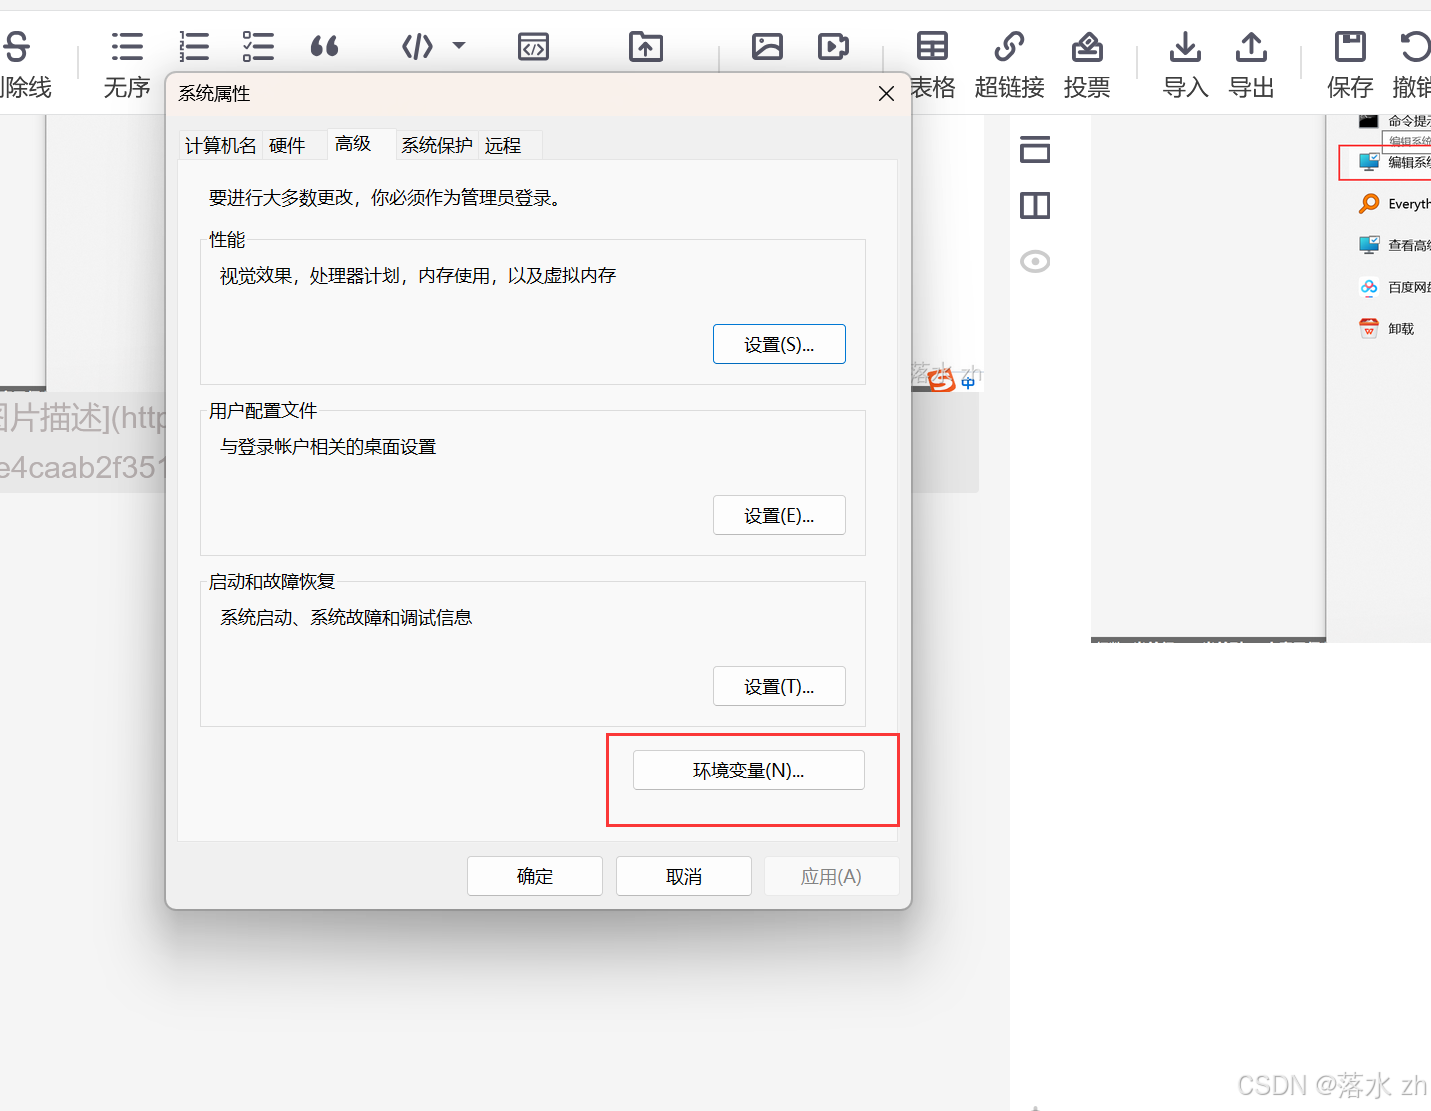Switch to single-pane layout icon
Screen dimensions: 1431x1111
tap(1035, 149)
